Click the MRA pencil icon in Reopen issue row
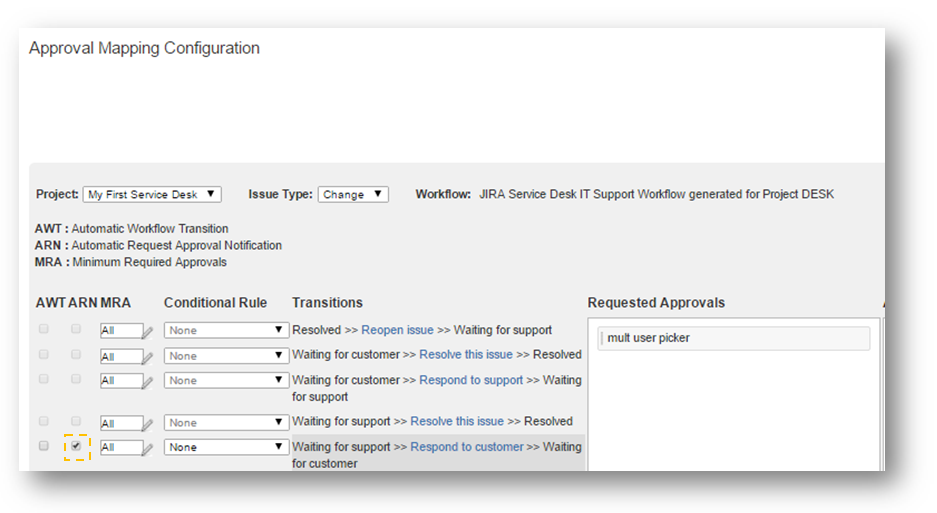The height and width of the screenshot is (513, 937). coord(148,332)
